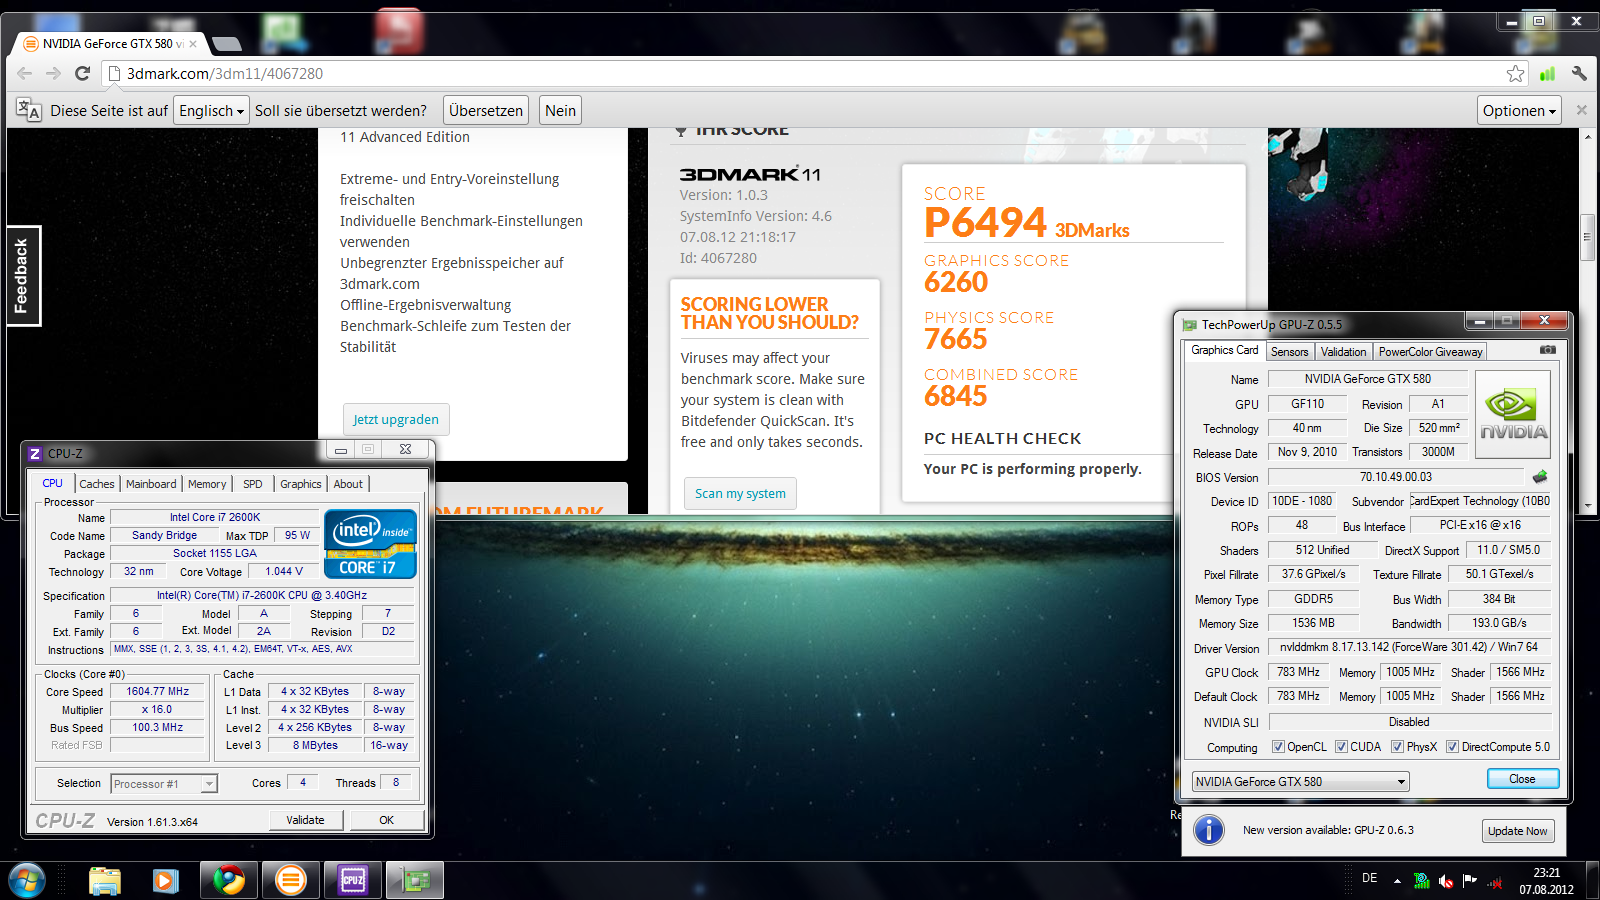Click Validate in CPU-Z
Screen dimensions: 1600x900
pyautogui.click(x=306, y=820)
